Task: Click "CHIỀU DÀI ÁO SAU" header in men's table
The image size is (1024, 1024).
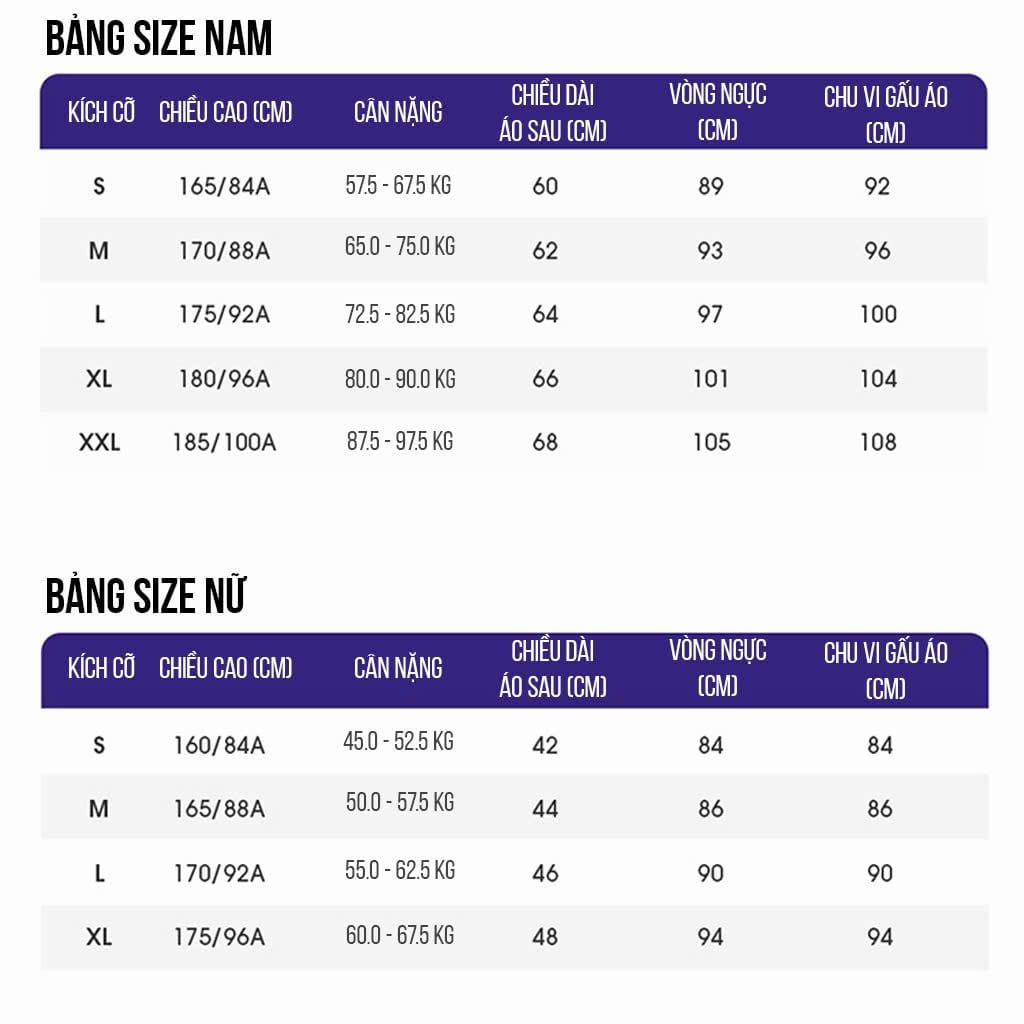Action: coord(553,112)
